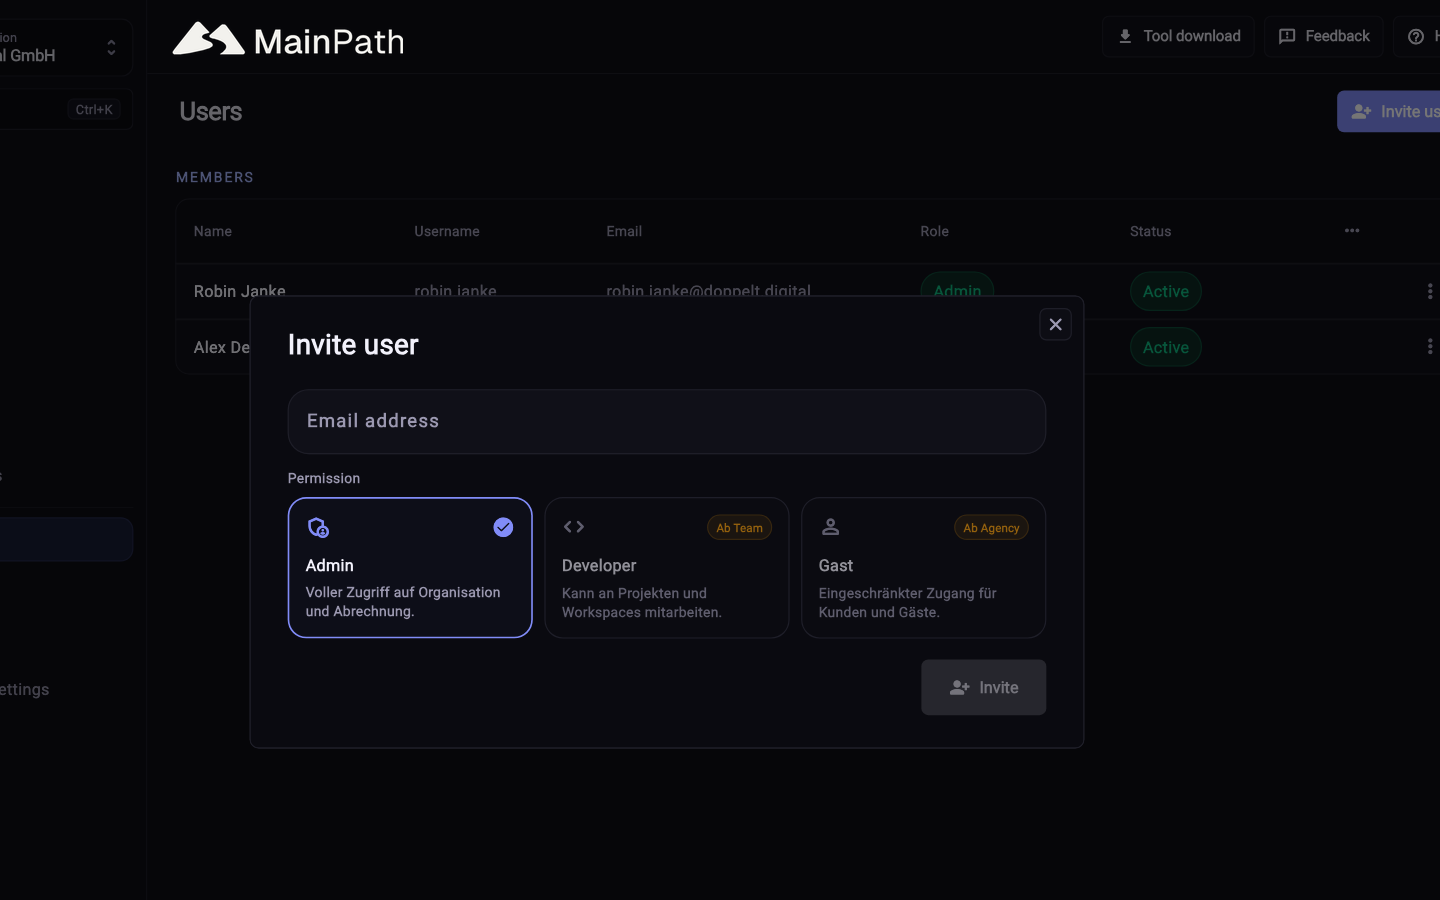Viewport: 1440px width, 900px height.
Task: Click the Invite button in the dialog
Action: coord(983,687)
